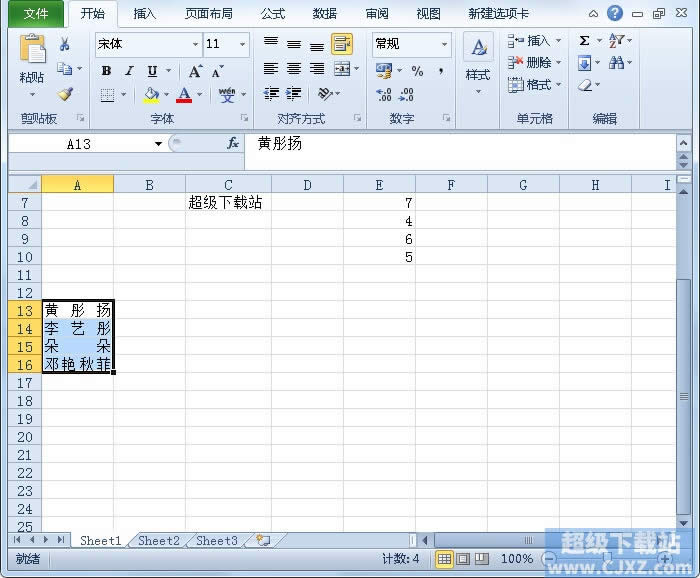The image size is (700, 578).
Task: Click the Paste (粘贴) button
Action: (x=32, y=60)
